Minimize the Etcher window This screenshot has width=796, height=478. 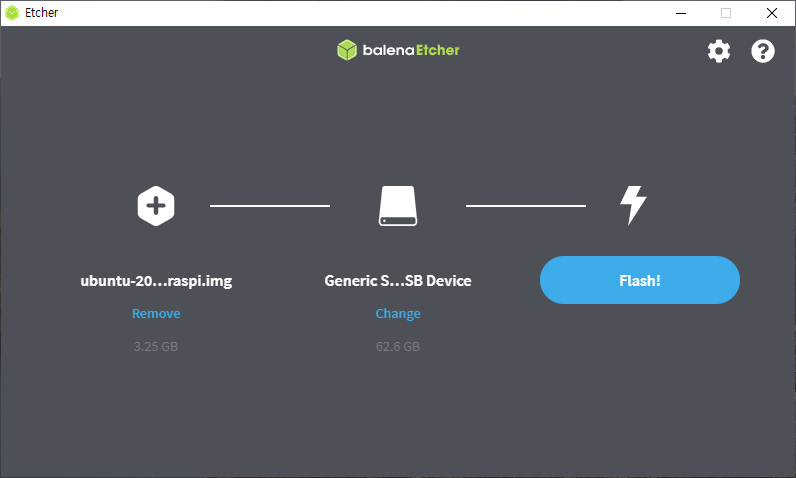coord(681,13)
